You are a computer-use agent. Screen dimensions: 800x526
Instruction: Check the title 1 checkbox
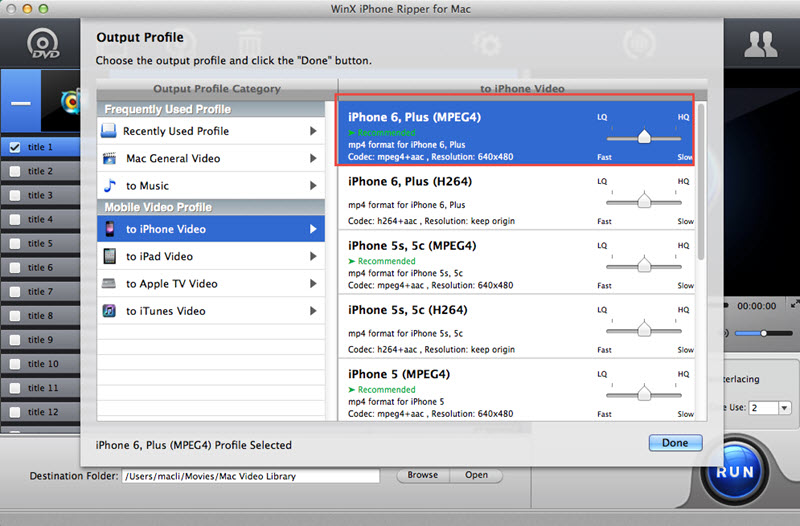(15, 147)
